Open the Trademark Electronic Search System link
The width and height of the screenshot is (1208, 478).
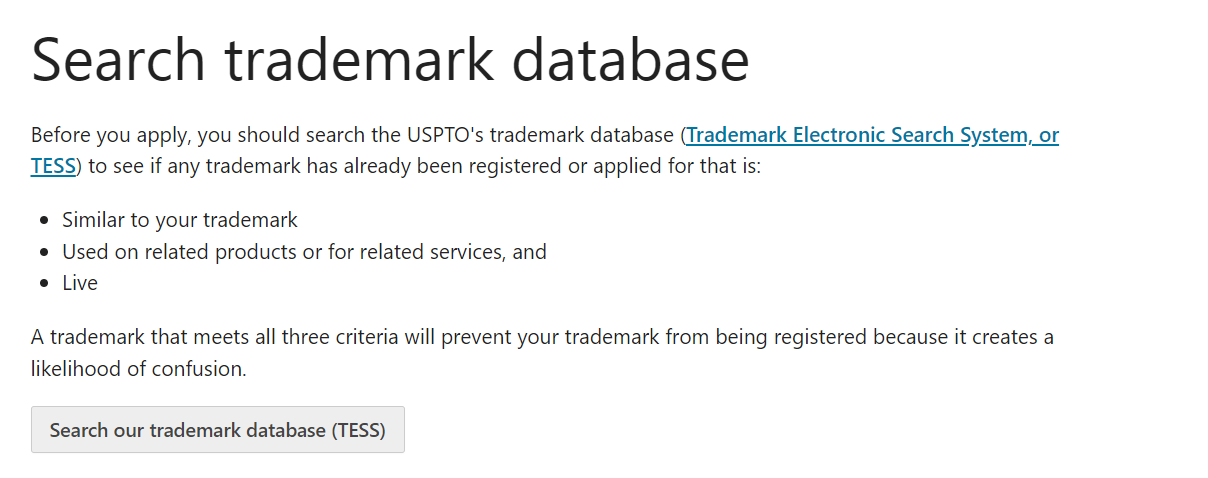pos(873,134)
